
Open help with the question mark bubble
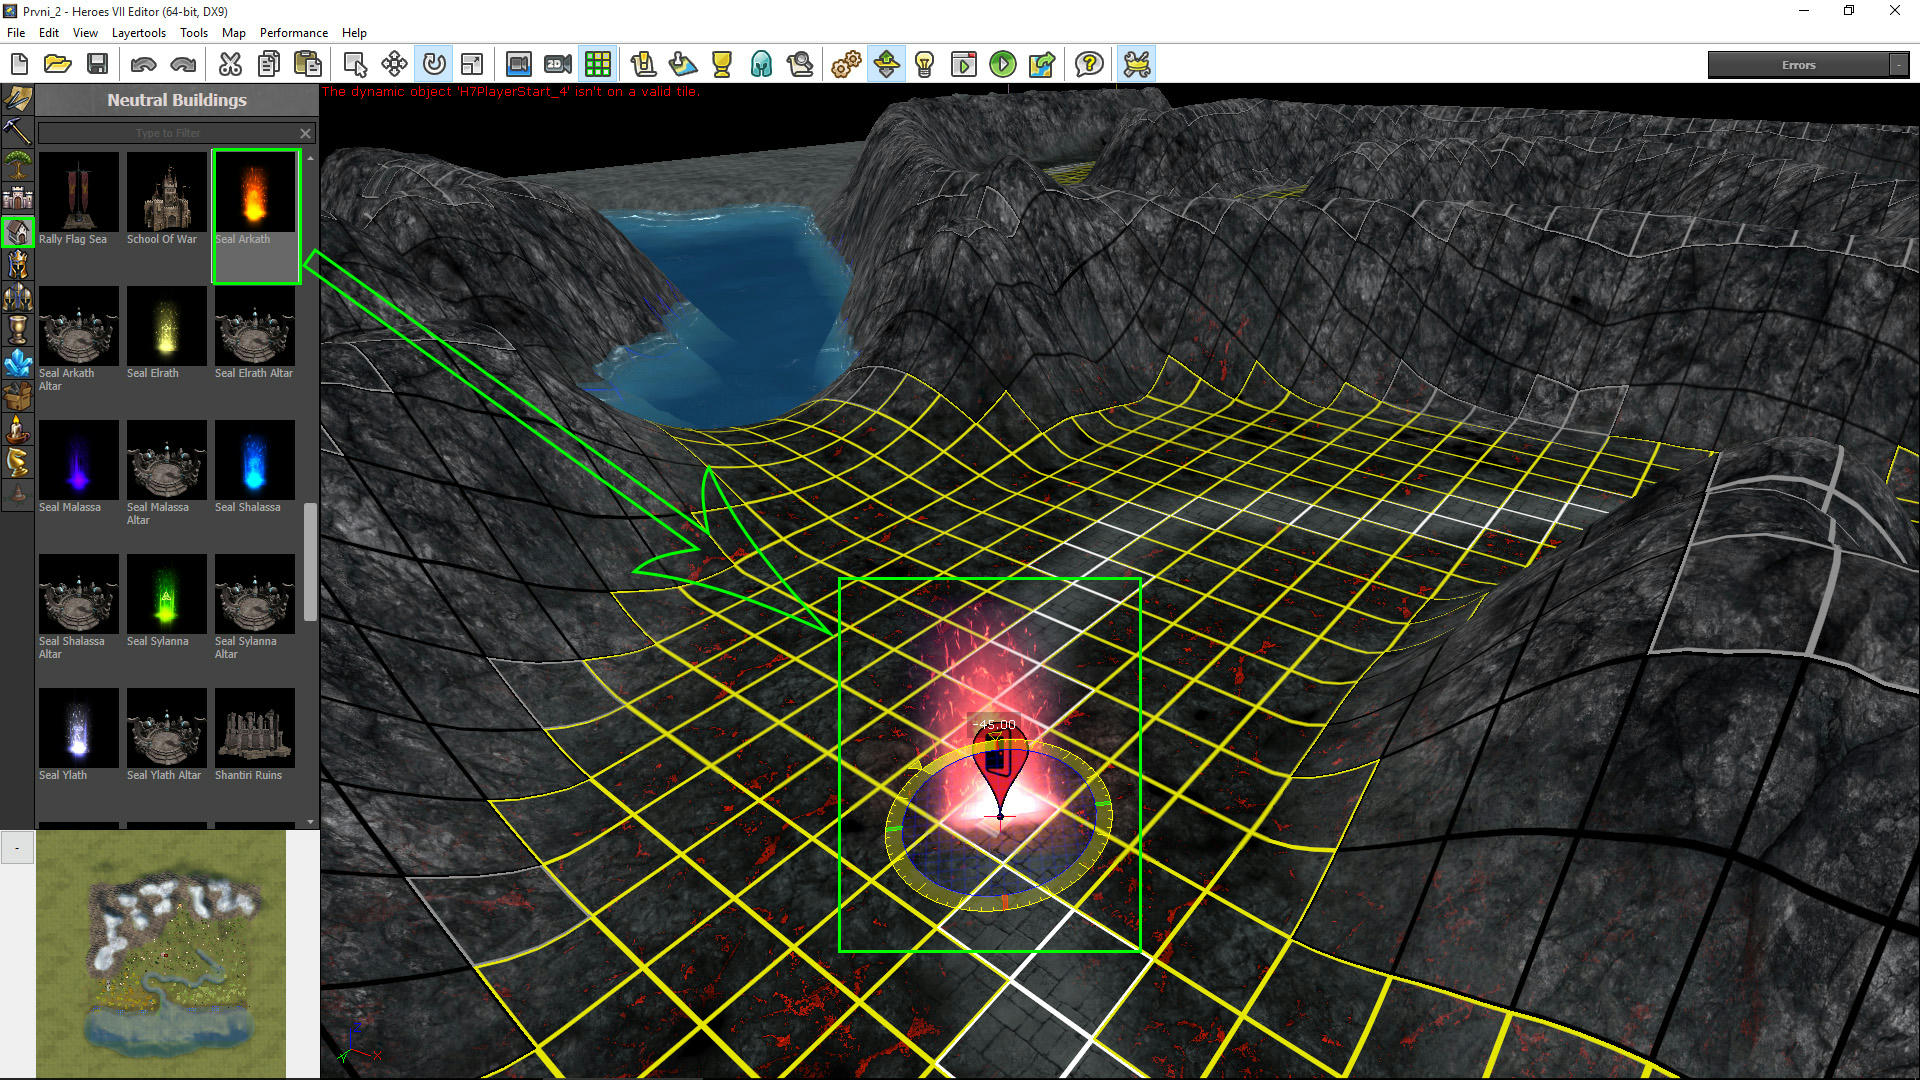coord(1089,65)
